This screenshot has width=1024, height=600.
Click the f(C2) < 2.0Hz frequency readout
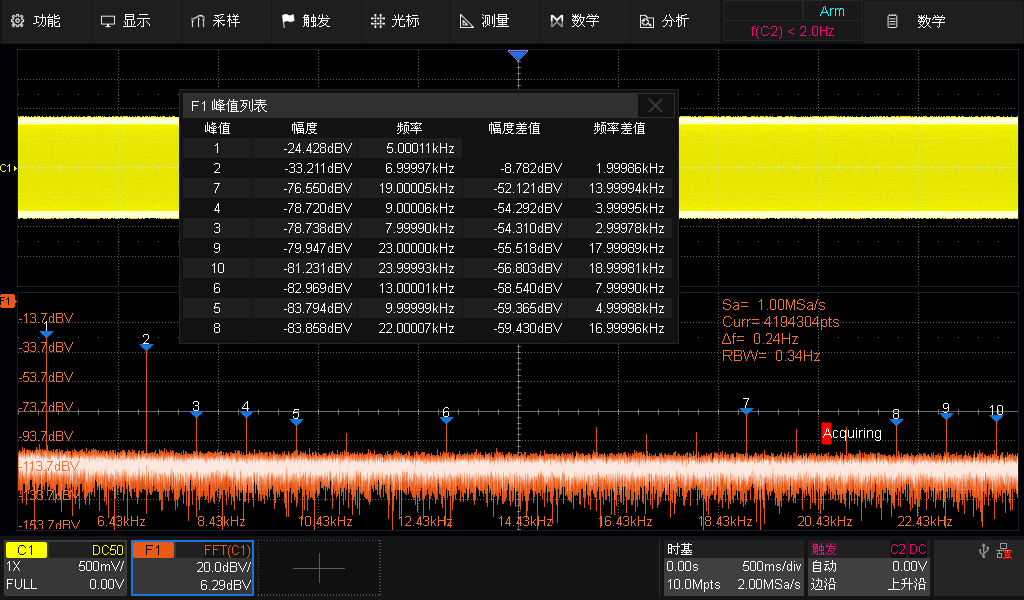792,31
